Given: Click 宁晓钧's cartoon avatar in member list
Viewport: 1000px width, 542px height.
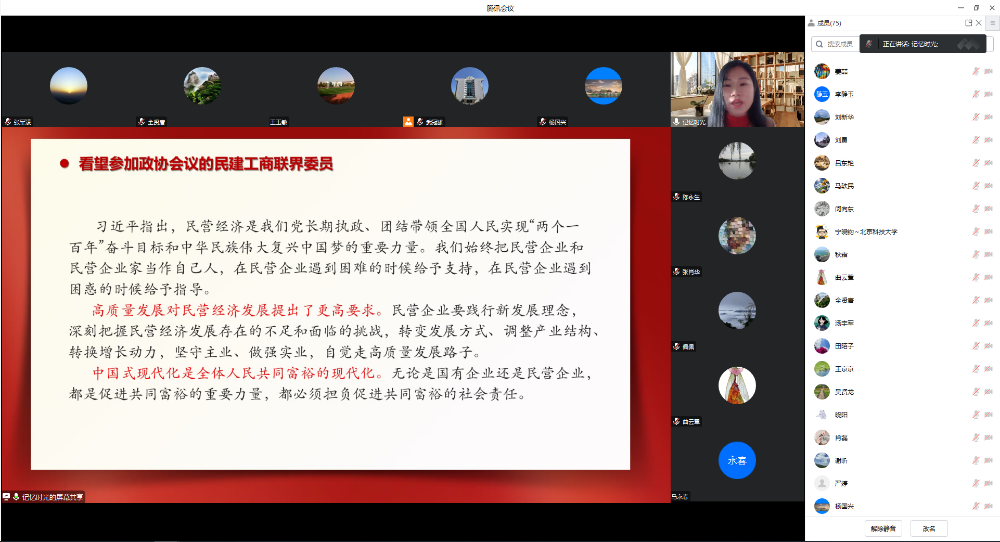Looking at the screenshot, I should tap(822, 231).
